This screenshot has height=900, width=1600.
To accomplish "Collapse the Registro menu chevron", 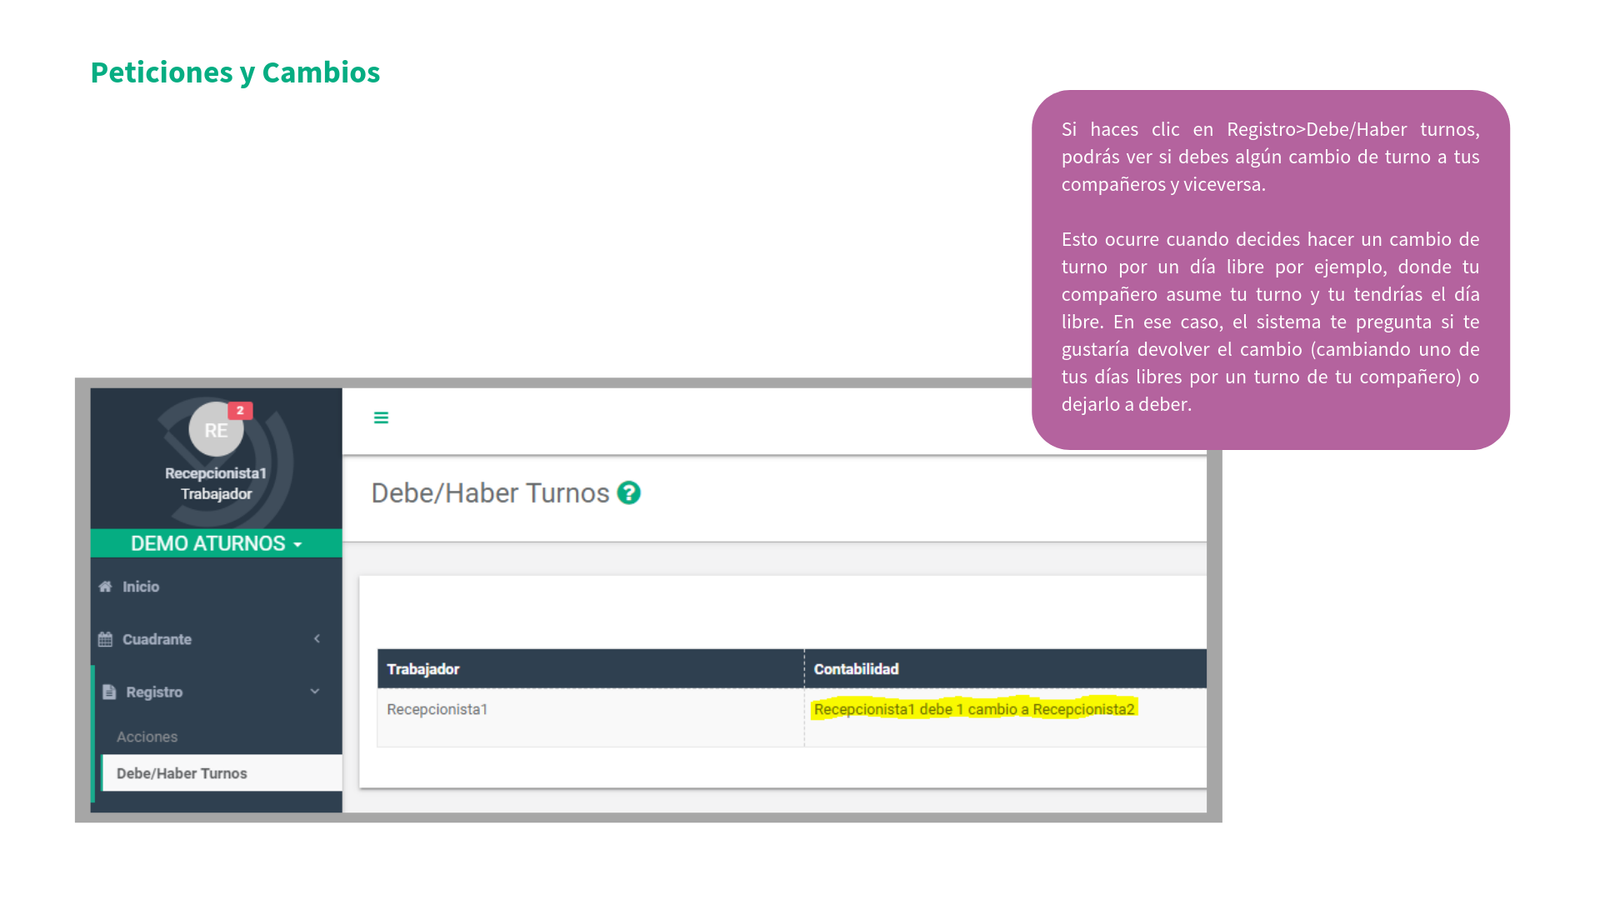I will (x=315, y=691).
